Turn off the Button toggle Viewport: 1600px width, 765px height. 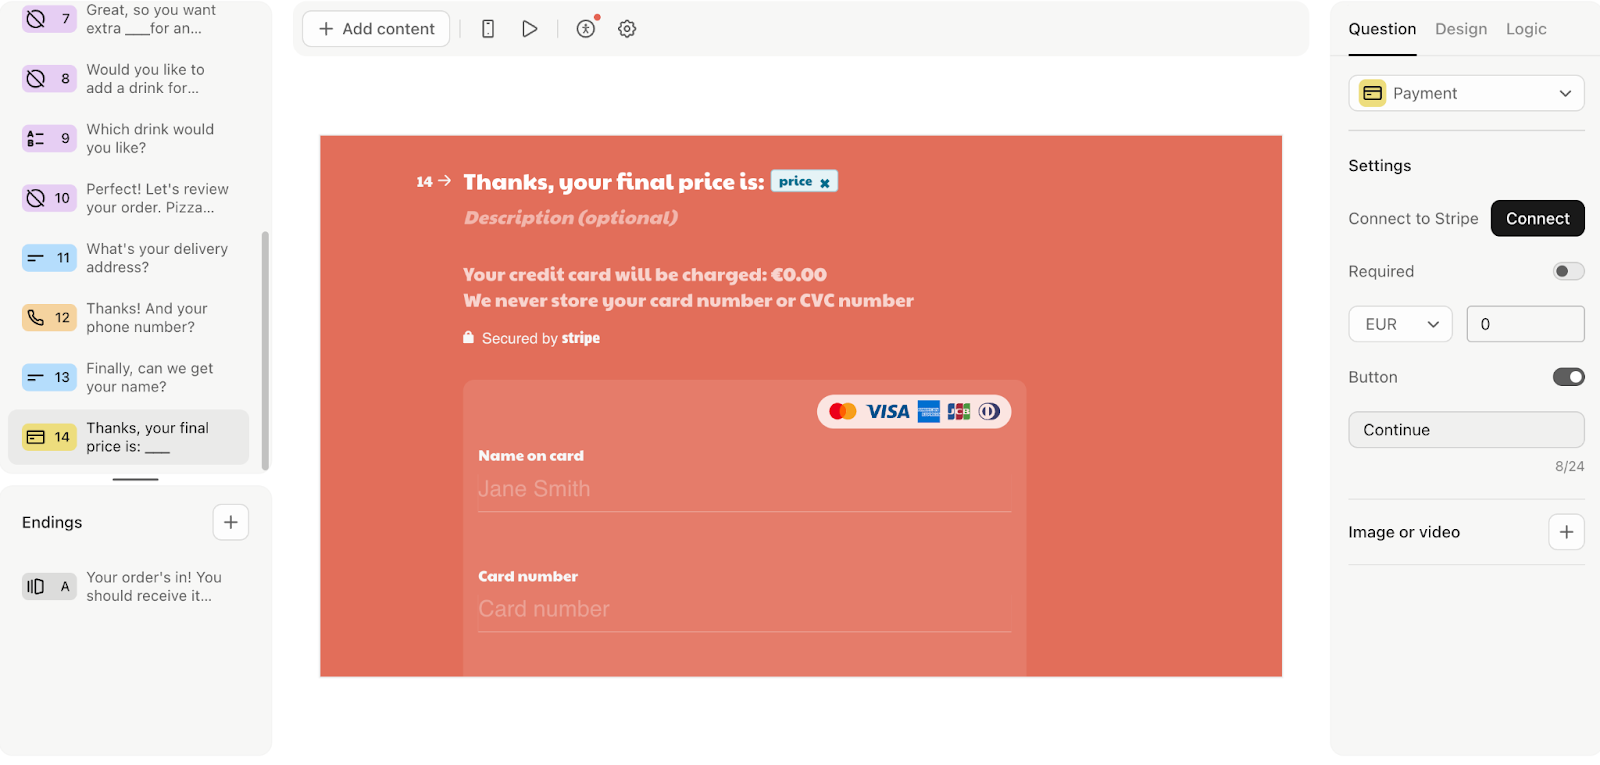pos(1568,377)
